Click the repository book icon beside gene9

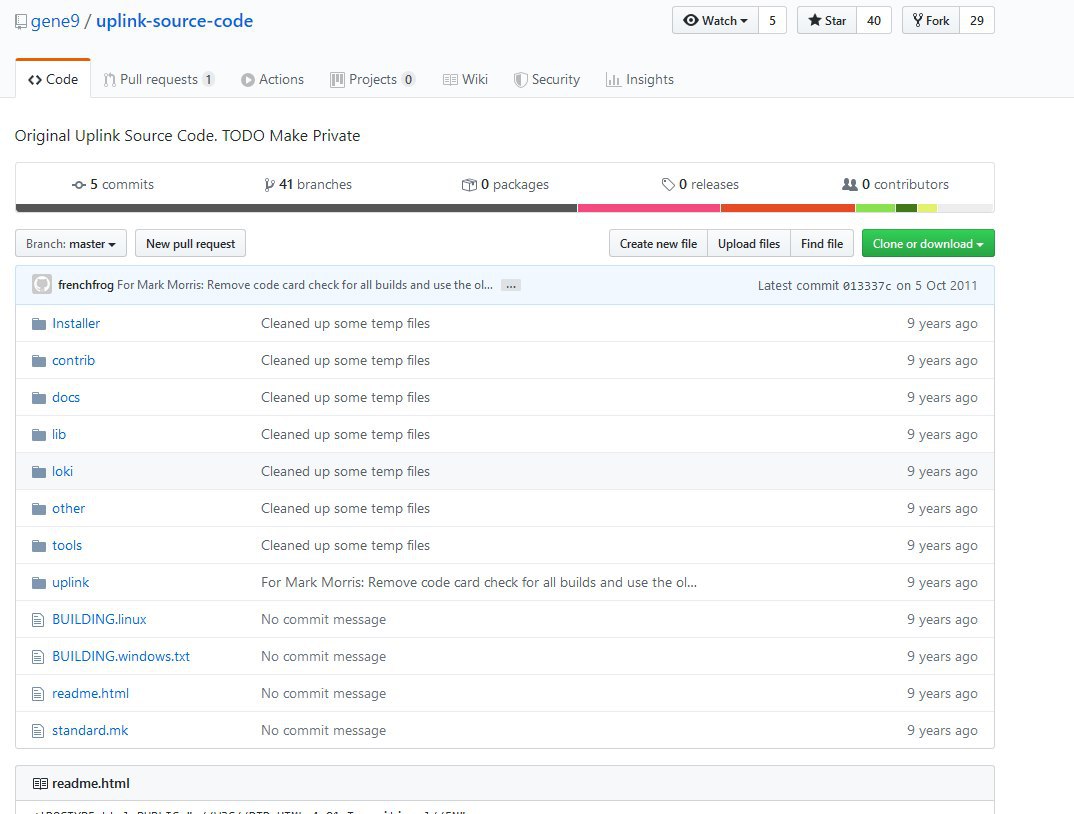(21, 21)
